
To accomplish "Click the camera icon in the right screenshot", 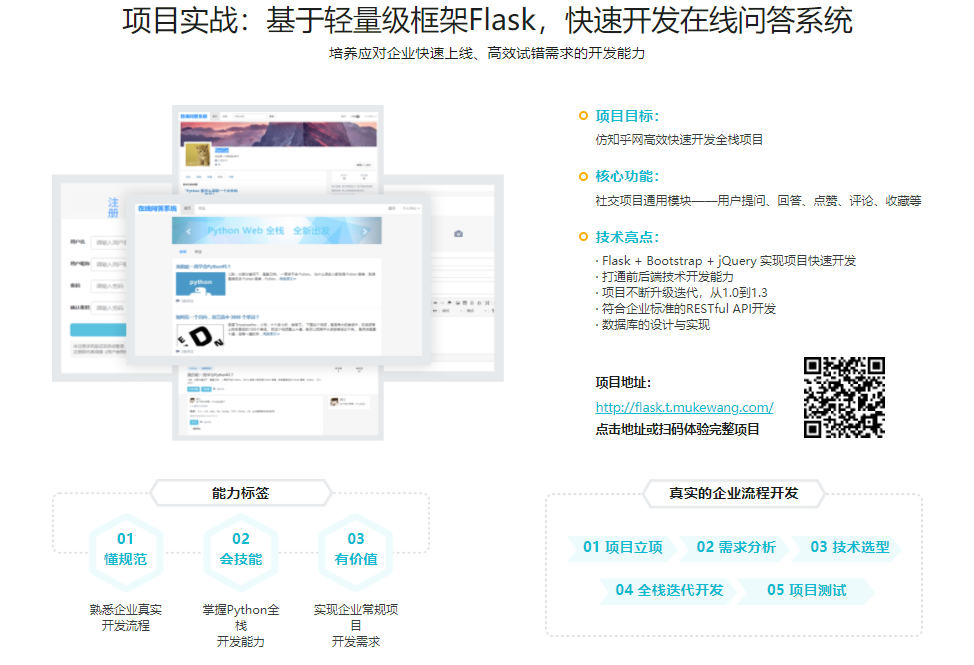I will click(458, 233).
